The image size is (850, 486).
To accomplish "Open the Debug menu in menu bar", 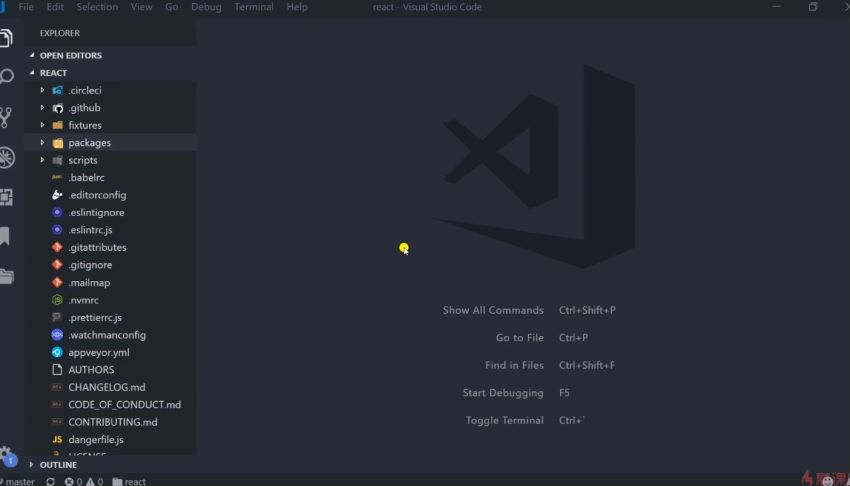I will [x=206, y=7].
